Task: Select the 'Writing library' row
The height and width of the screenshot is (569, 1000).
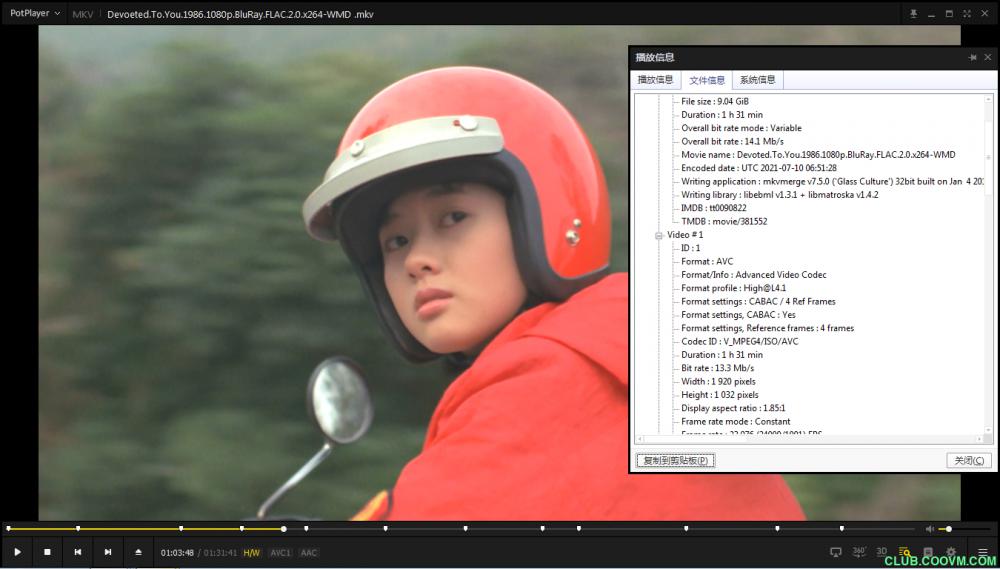Action: 779,195
